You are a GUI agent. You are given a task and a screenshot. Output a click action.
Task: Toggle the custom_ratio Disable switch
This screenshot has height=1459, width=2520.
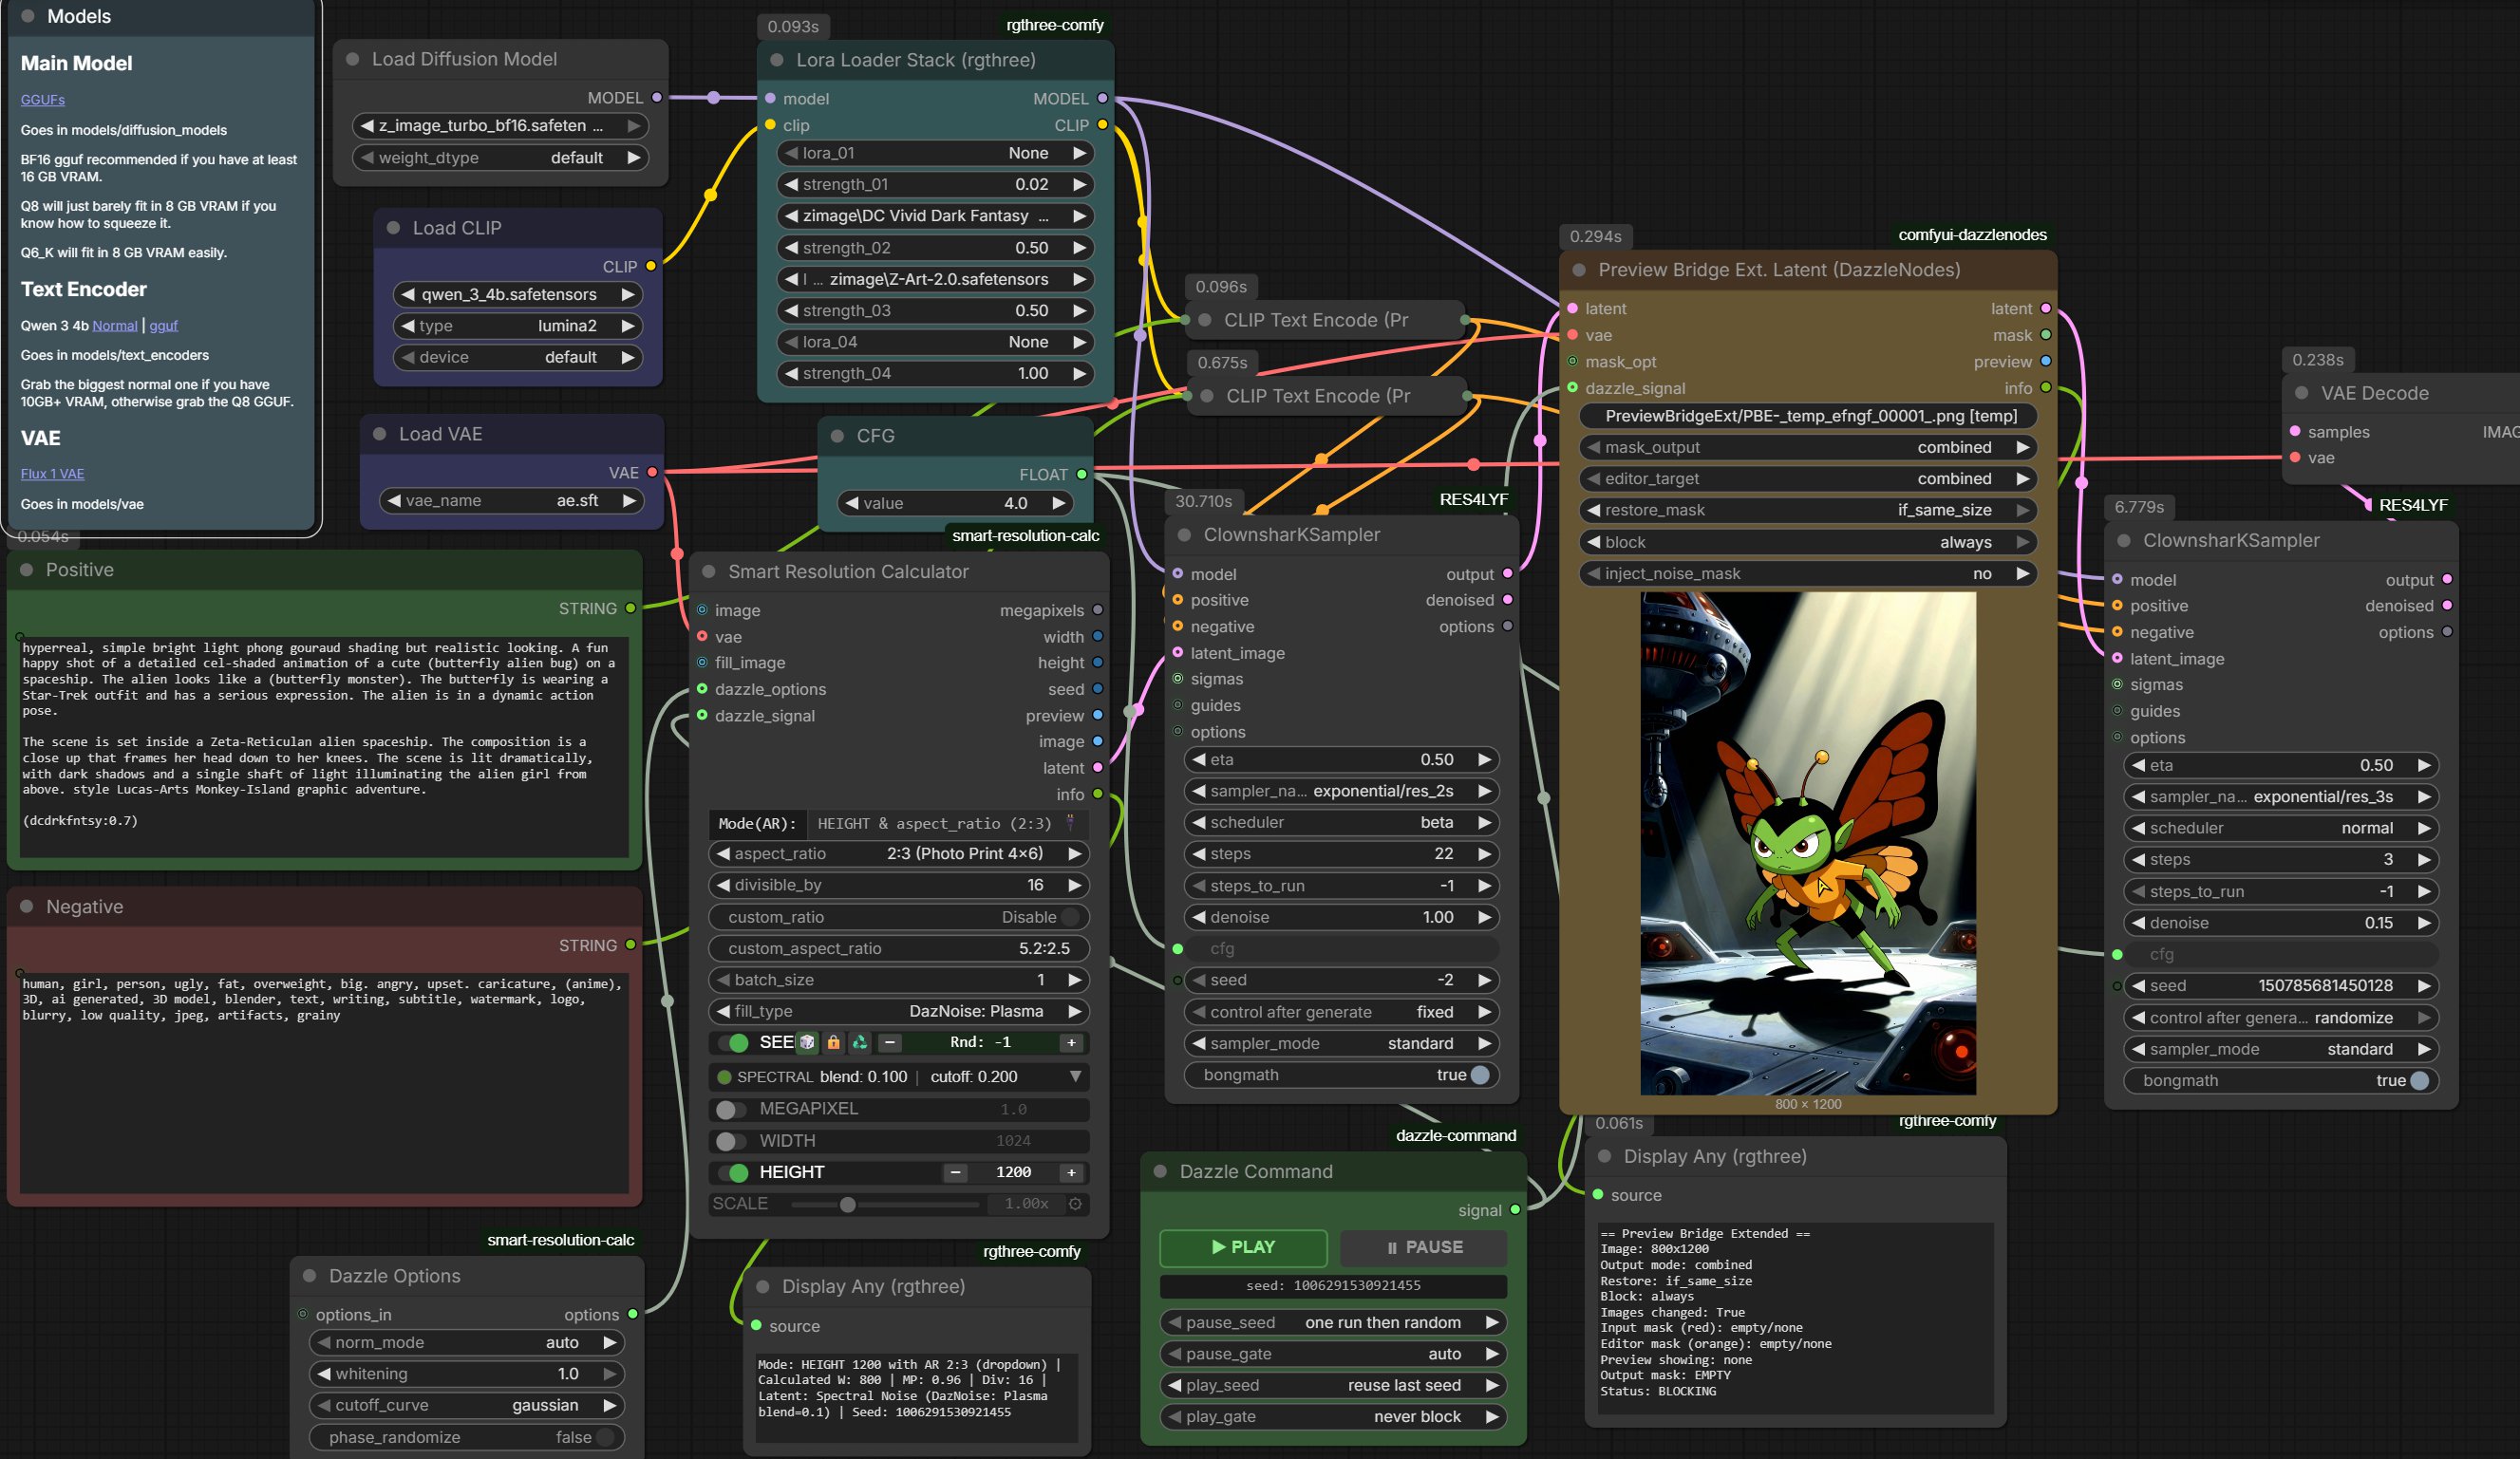click(x=1072, y=917)
